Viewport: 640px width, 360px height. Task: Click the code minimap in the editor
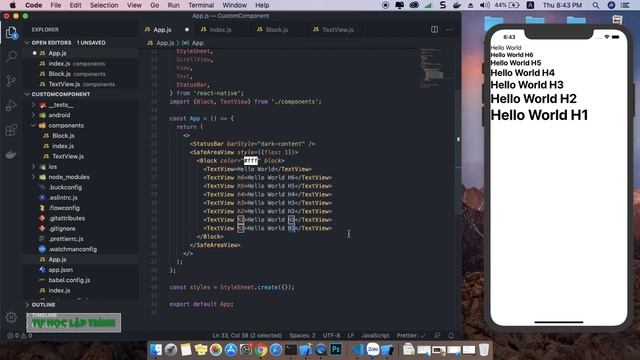coord(433,67)
